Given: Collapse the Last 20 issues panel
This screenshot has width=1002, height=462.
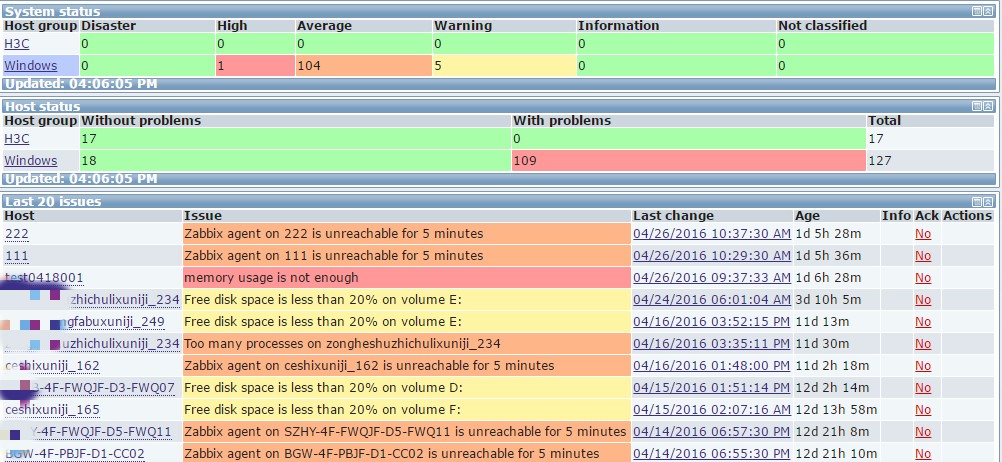Looking at the screenshot, I should tap(990, 201).
